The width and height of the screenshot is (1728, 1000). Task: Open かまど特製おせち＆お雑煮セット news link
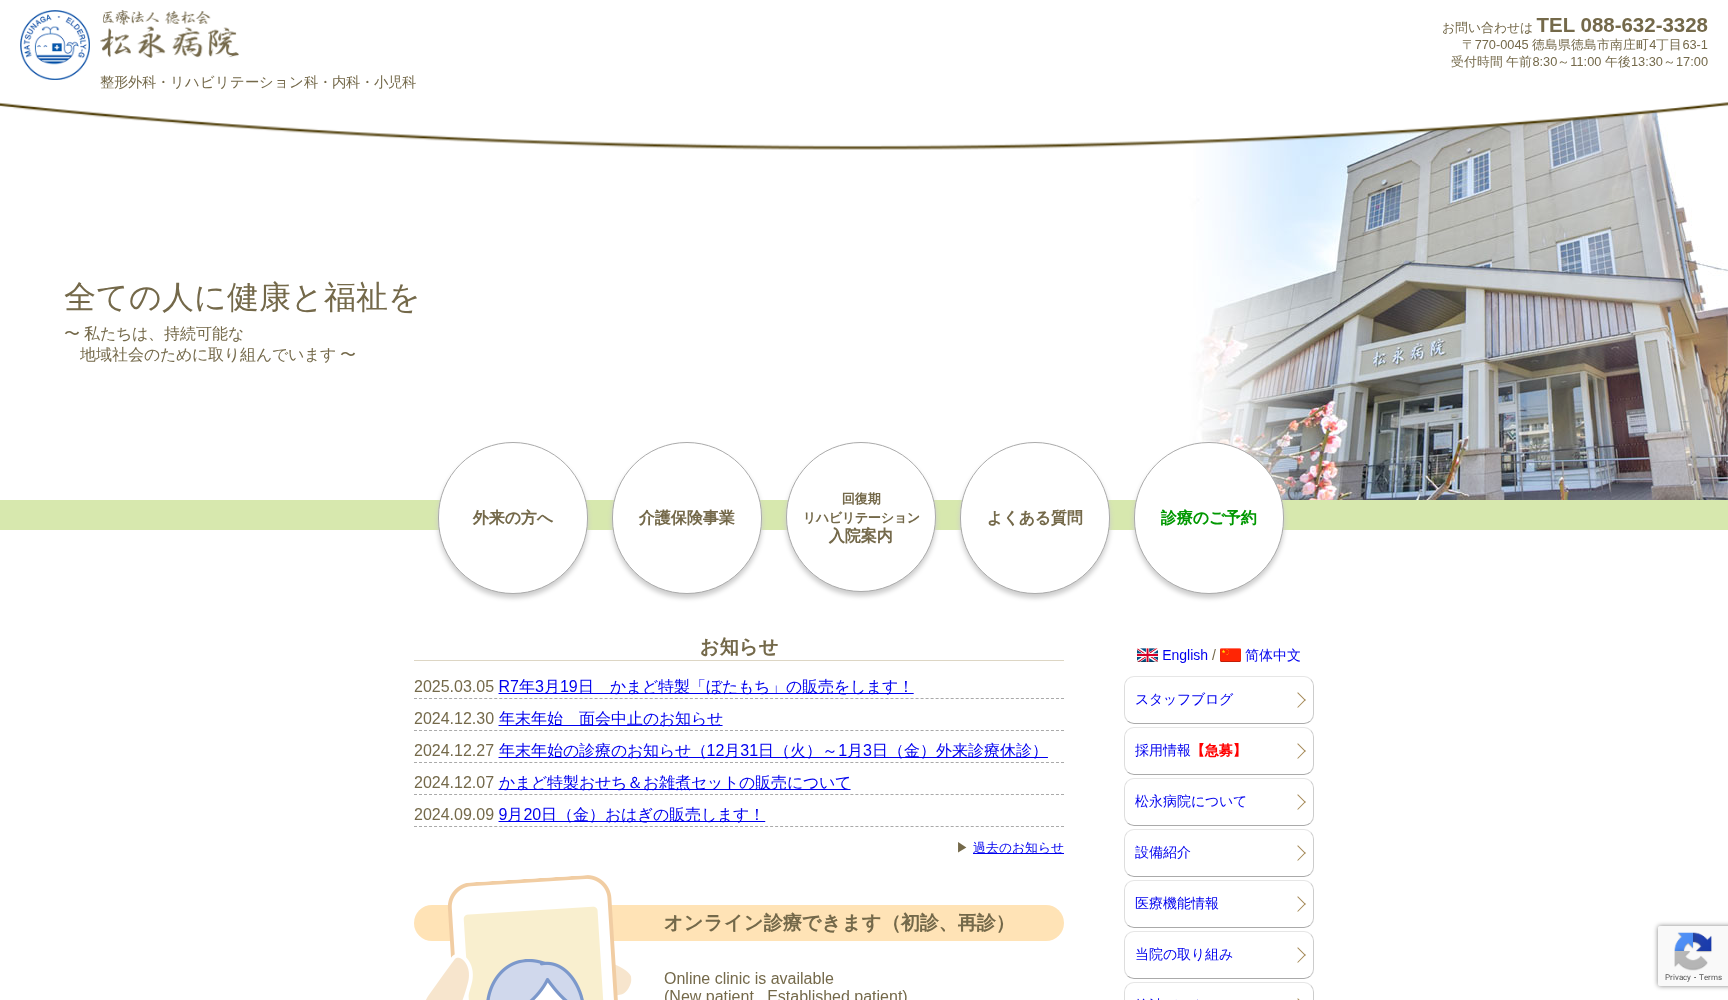pyautogui.click(x=674, y=783)
